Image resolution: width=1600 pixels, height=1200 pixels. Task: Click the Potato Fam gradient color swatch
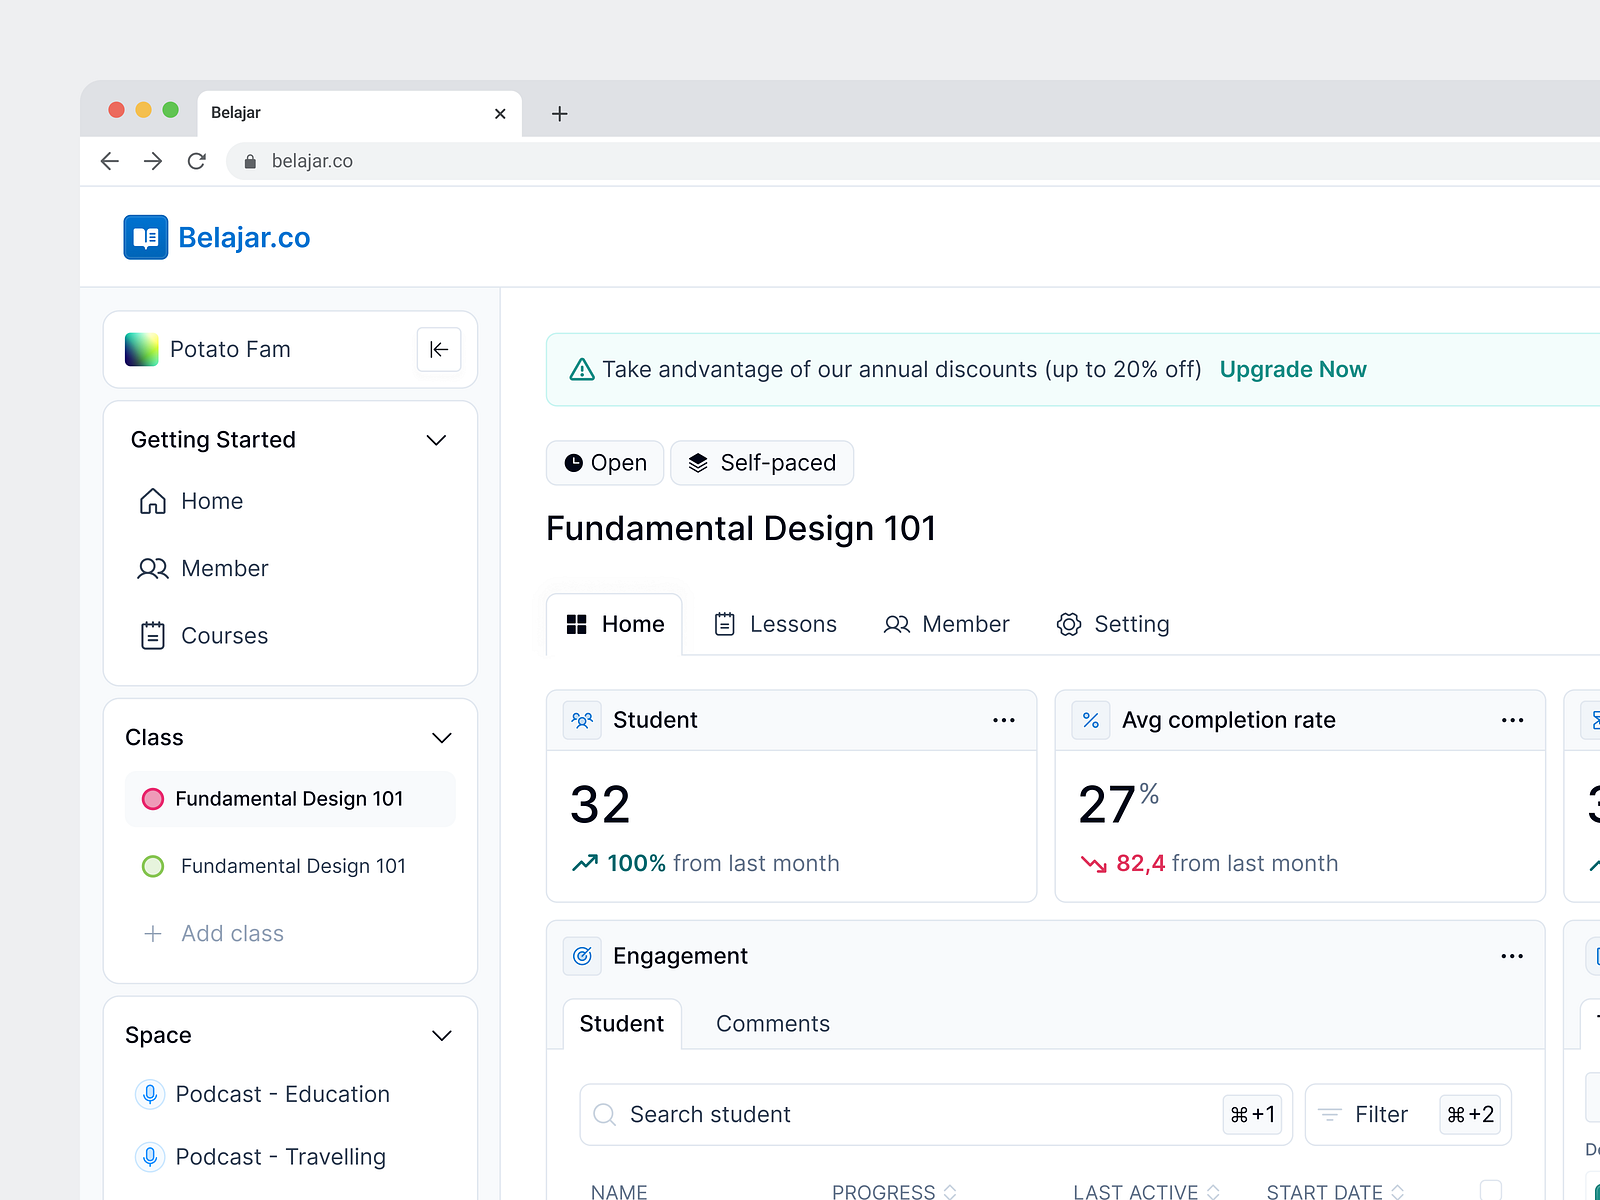pyautogui.click(x=141, y=349)
